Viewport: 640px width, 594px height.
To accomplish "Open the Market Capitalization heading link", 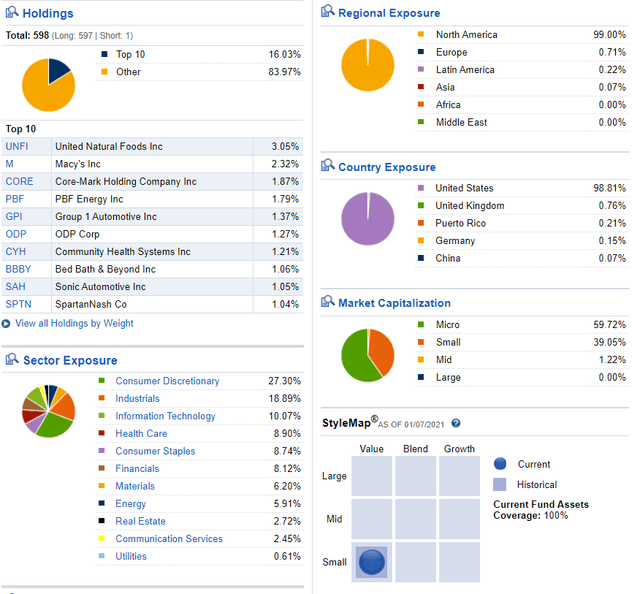I will (394, 303).
